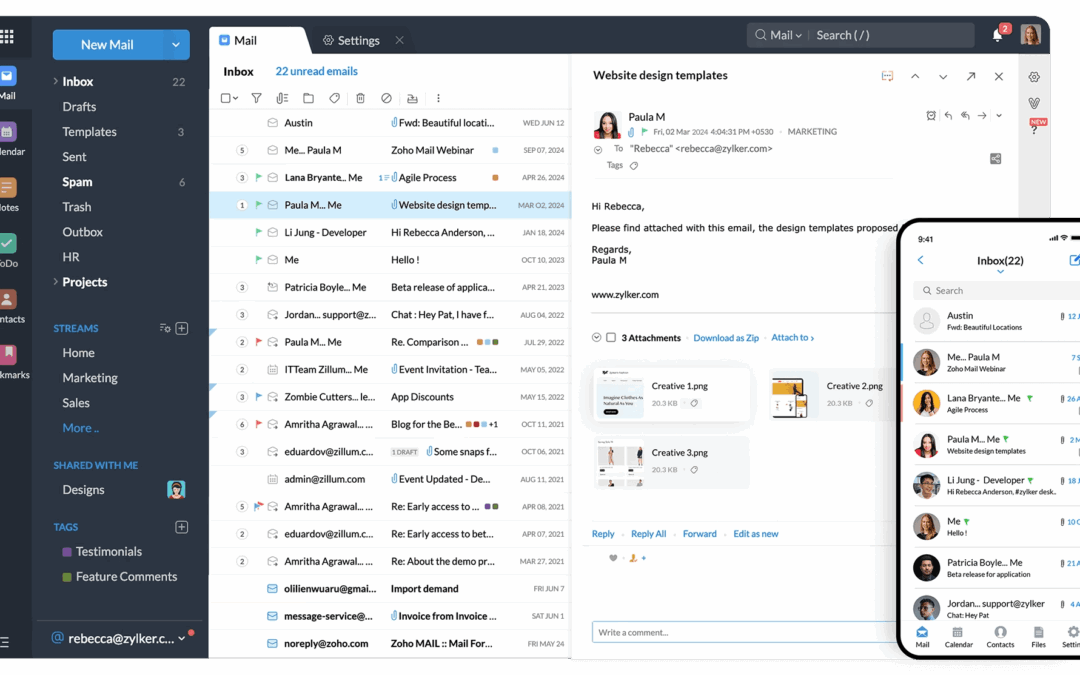Click the New Mail button
Screen dimensions: 1080x675
[107, 45]
